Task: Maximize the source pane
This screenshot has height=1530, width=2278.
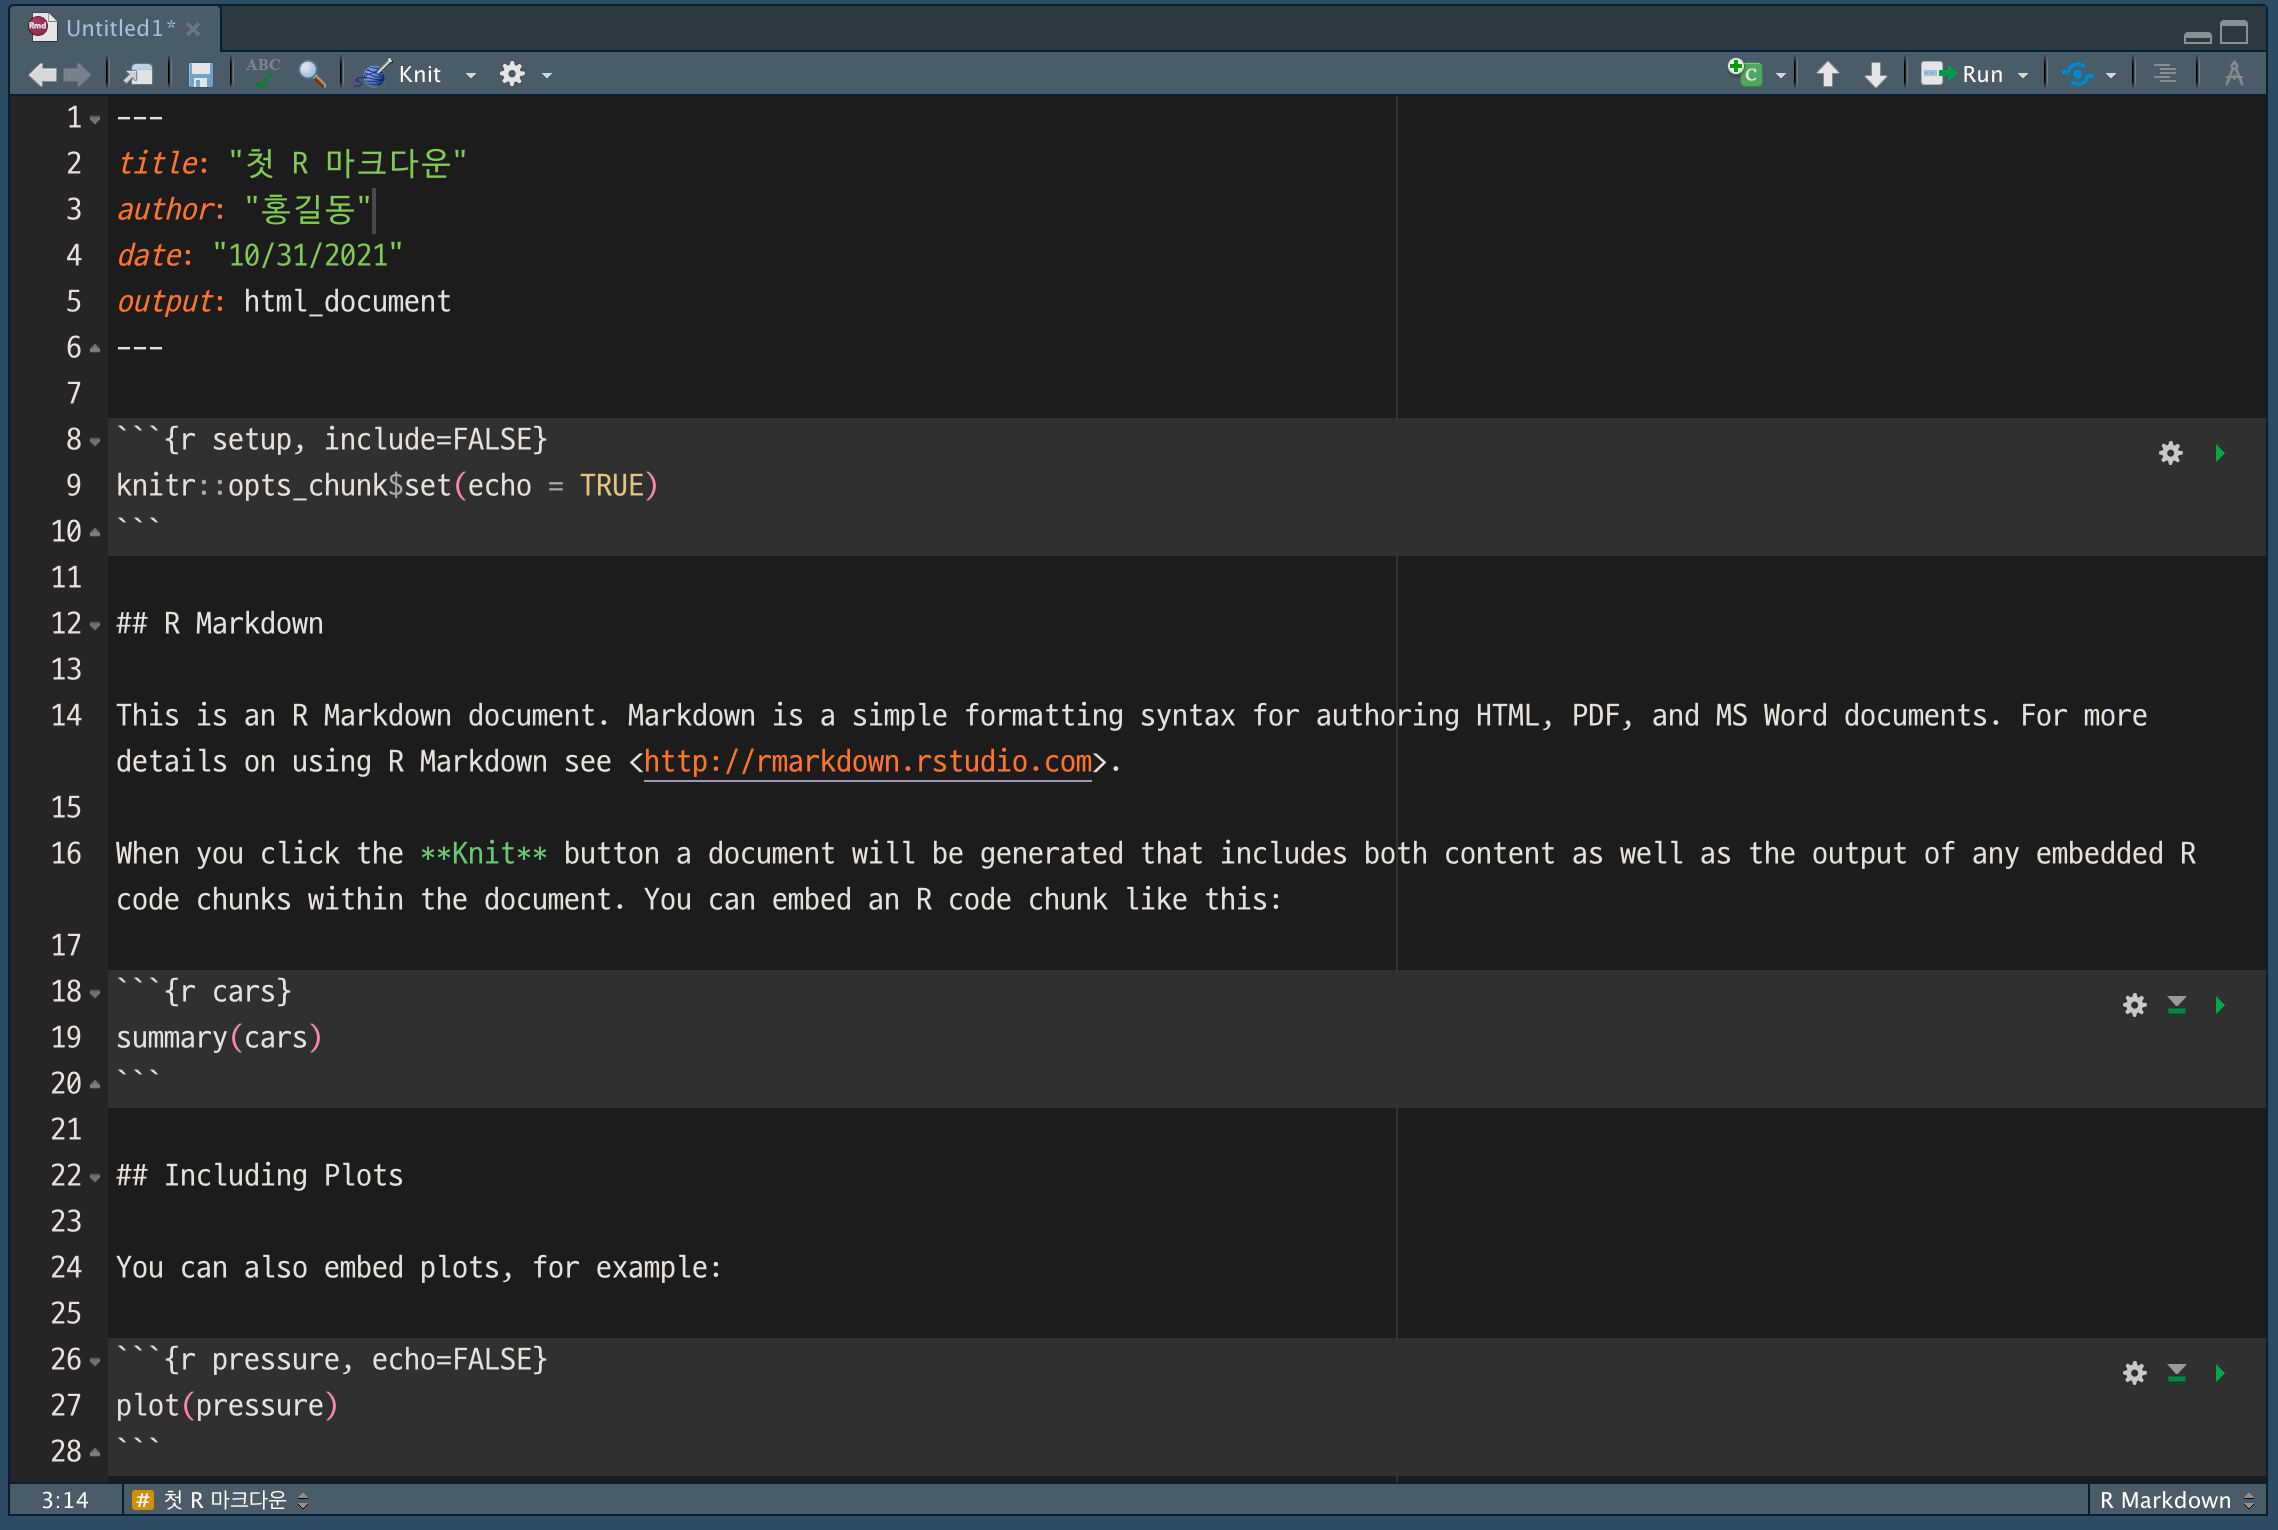Action: coord(2234,32)
